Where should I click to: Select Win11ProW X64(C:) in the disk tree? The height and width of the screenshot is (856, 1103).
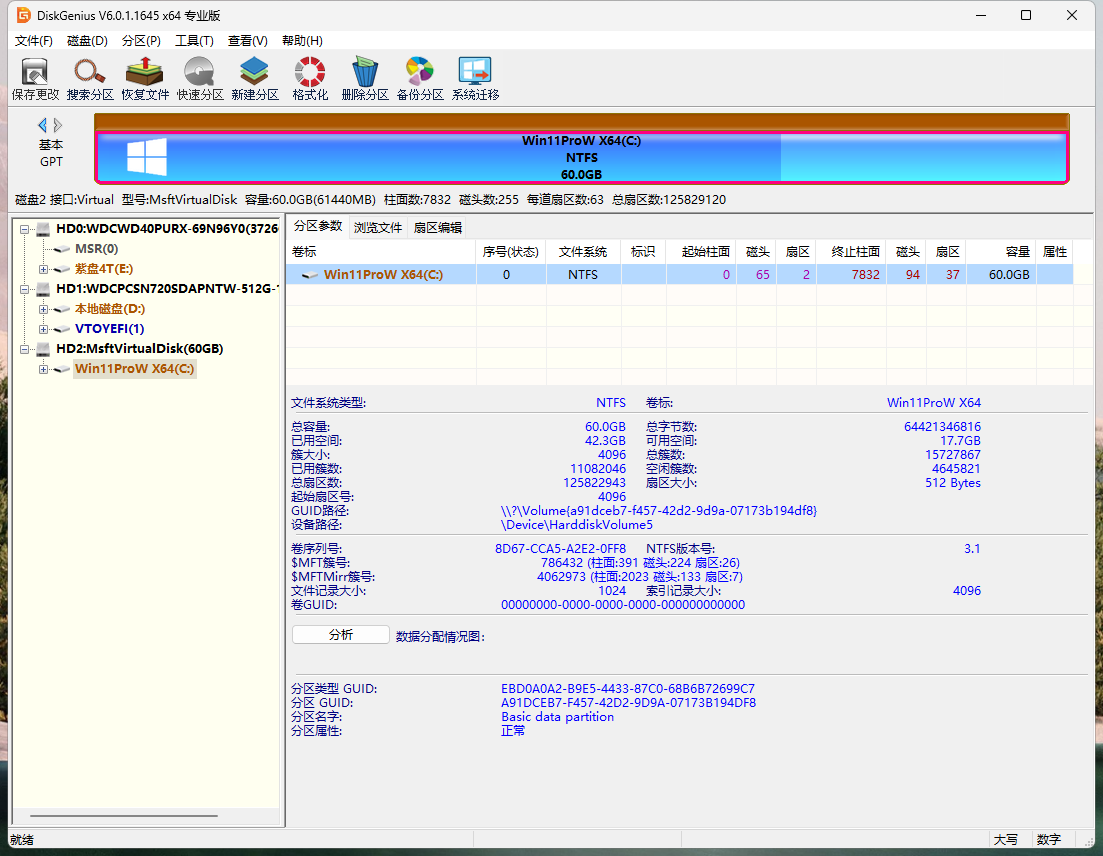pos(134,369)
